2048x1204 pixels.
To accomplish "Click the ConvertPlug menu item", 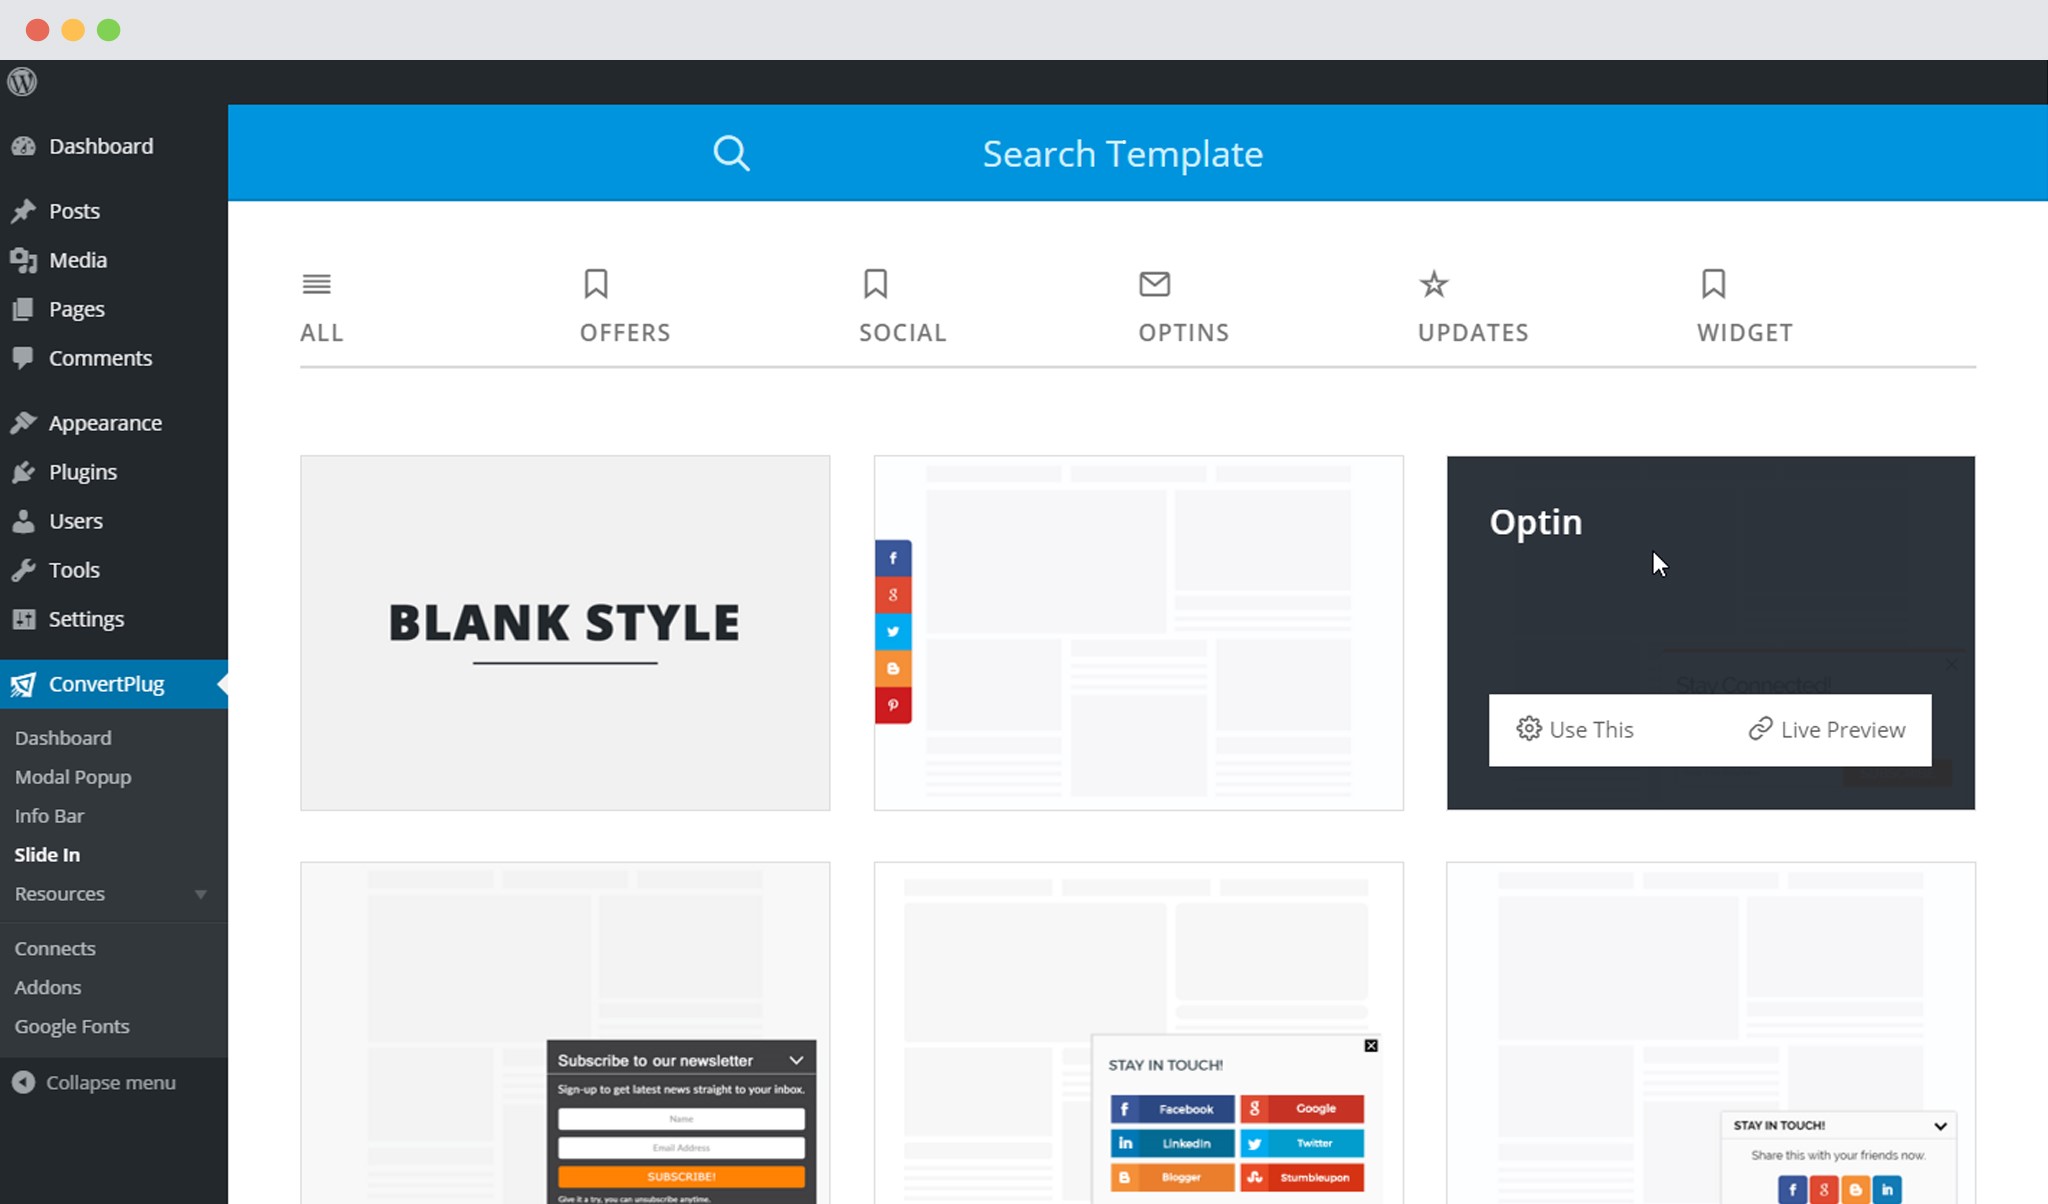I will [x=105, y=684].
